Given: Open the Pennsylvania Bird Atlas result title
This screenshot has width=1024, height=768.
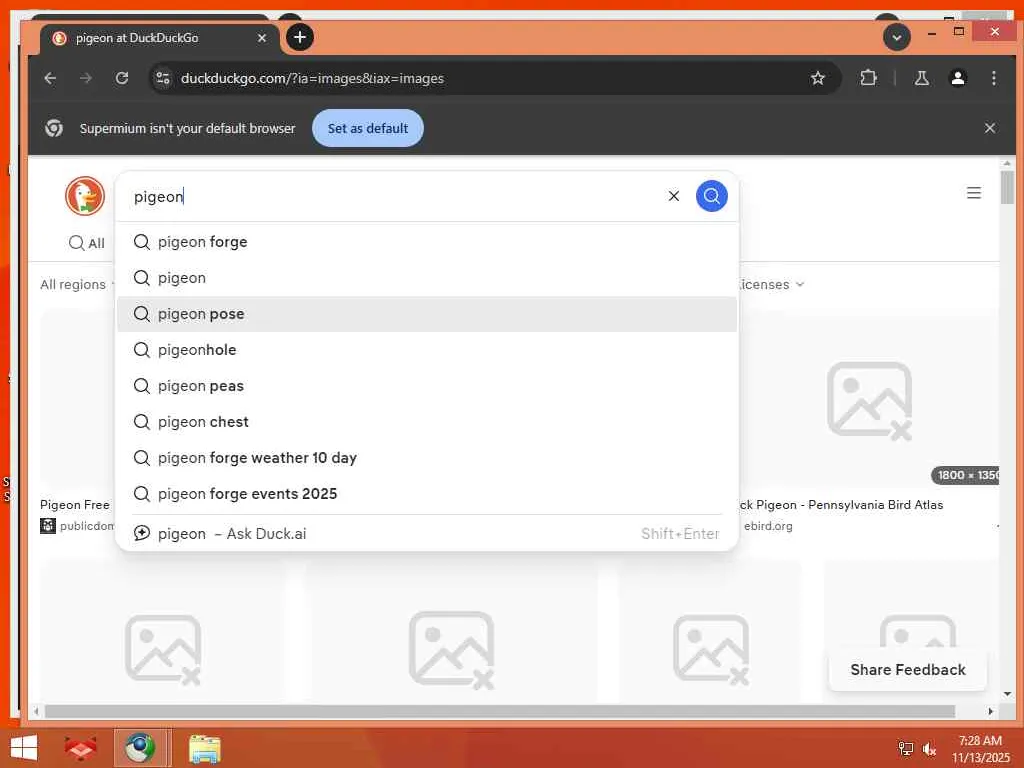Looking at the screenshot, I should (x=840, y=505).
